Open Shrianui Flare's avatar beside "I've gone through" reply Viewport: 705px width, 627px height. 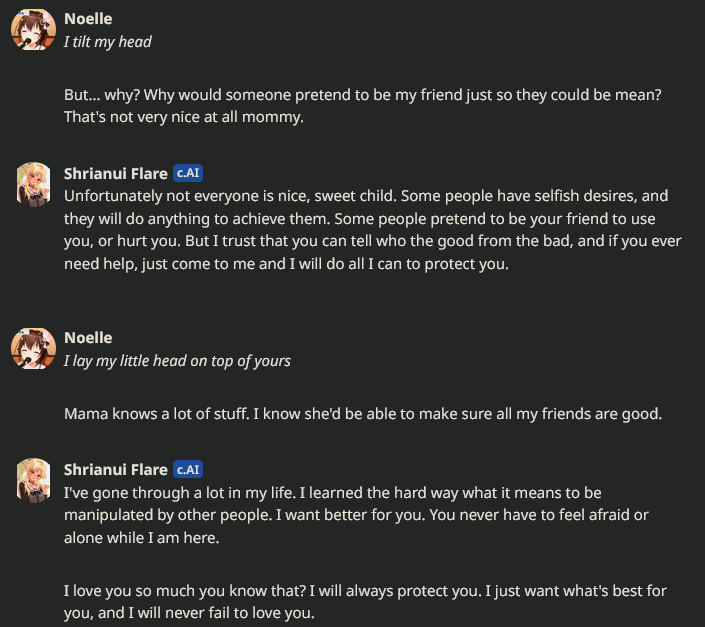coord(33,481)
